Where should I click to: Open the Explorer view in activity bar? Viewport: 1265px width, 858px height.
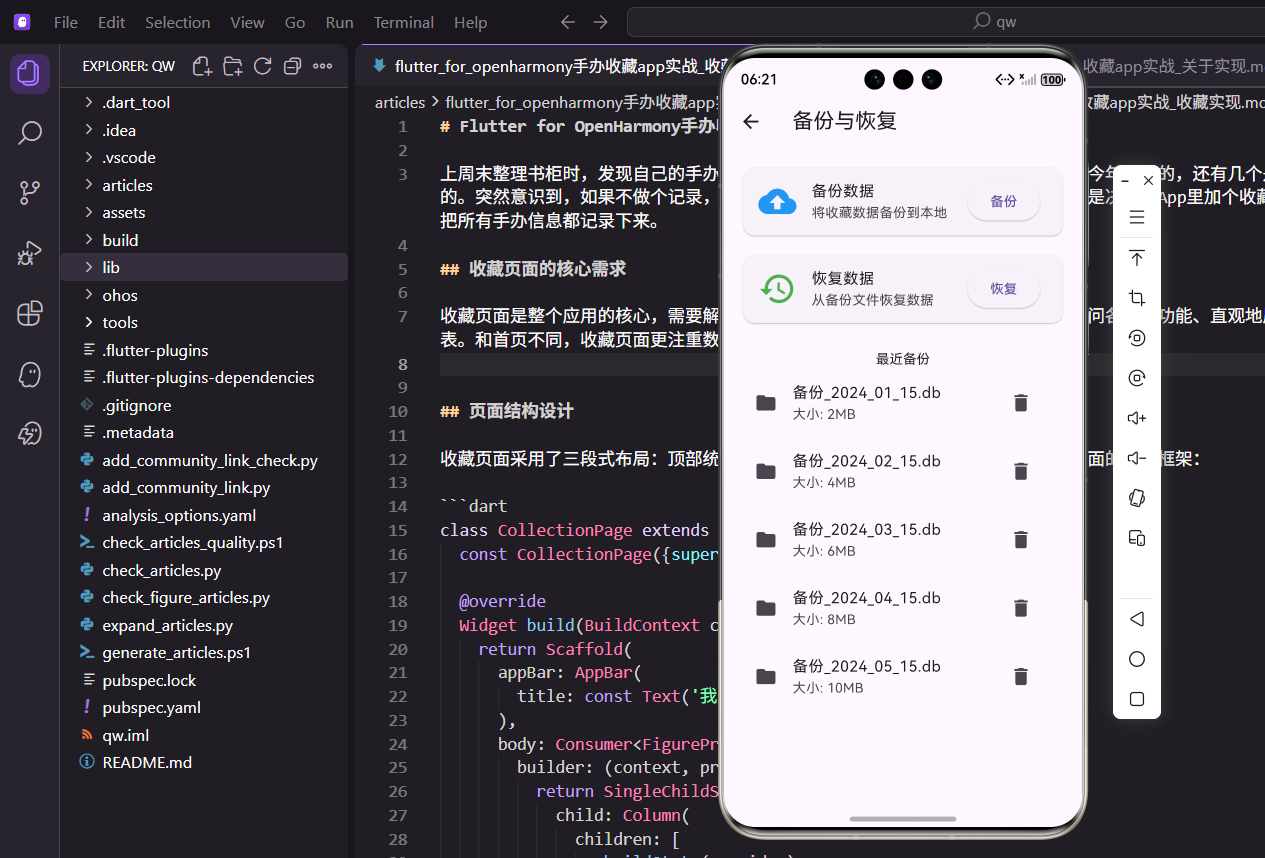click(x=30, y=73)
